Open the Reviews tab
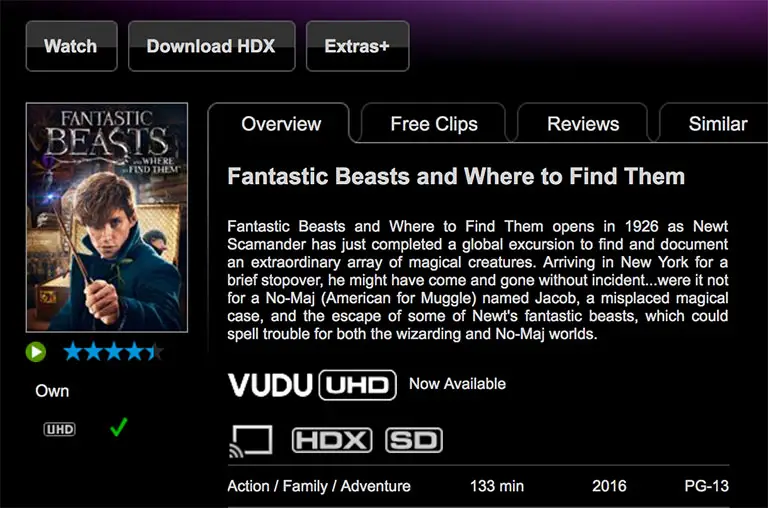768x508 pixels. pos(582,123)
